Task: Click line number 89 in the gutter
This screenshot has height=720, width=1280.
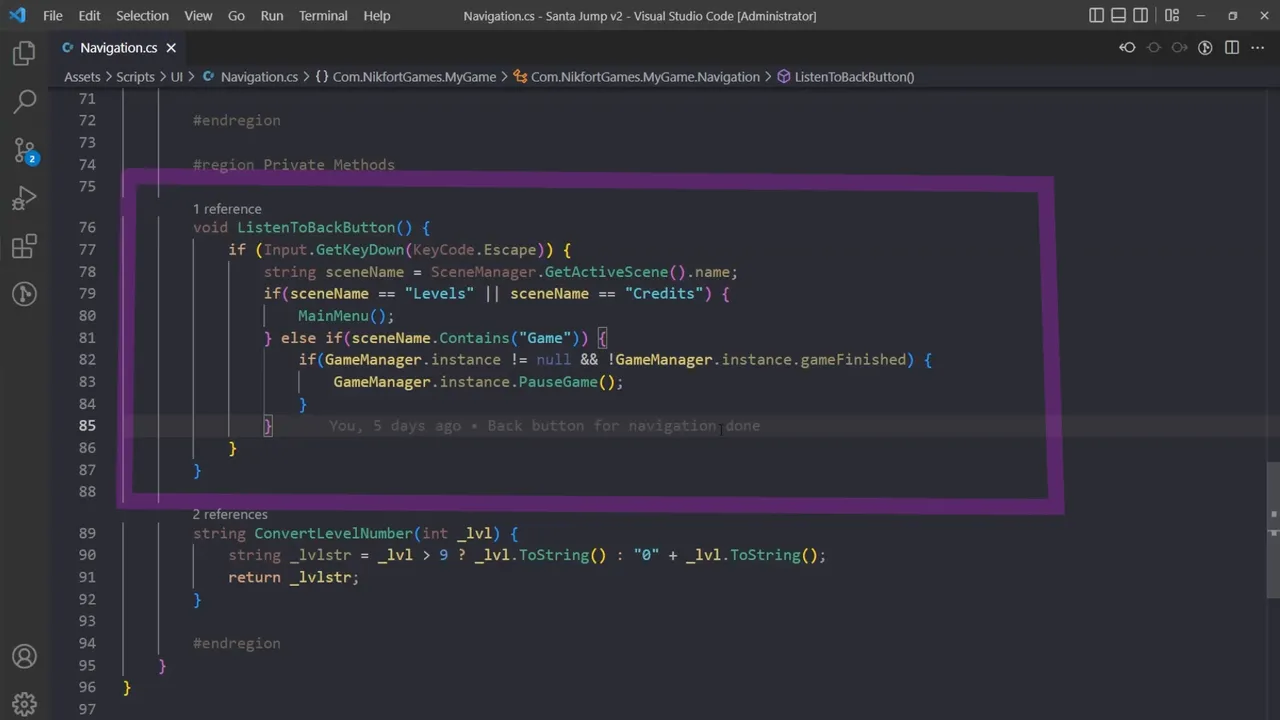Action: point(87,534)
